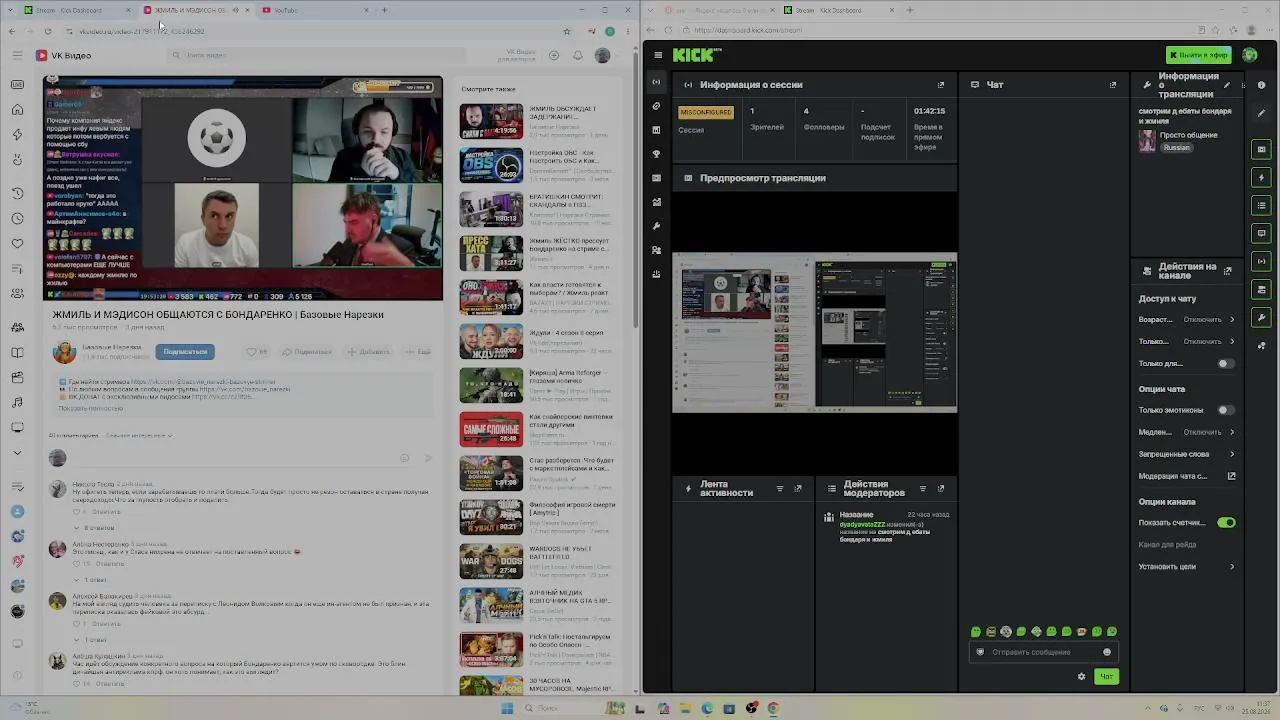Expand Установить цели option

[1187, 567]
